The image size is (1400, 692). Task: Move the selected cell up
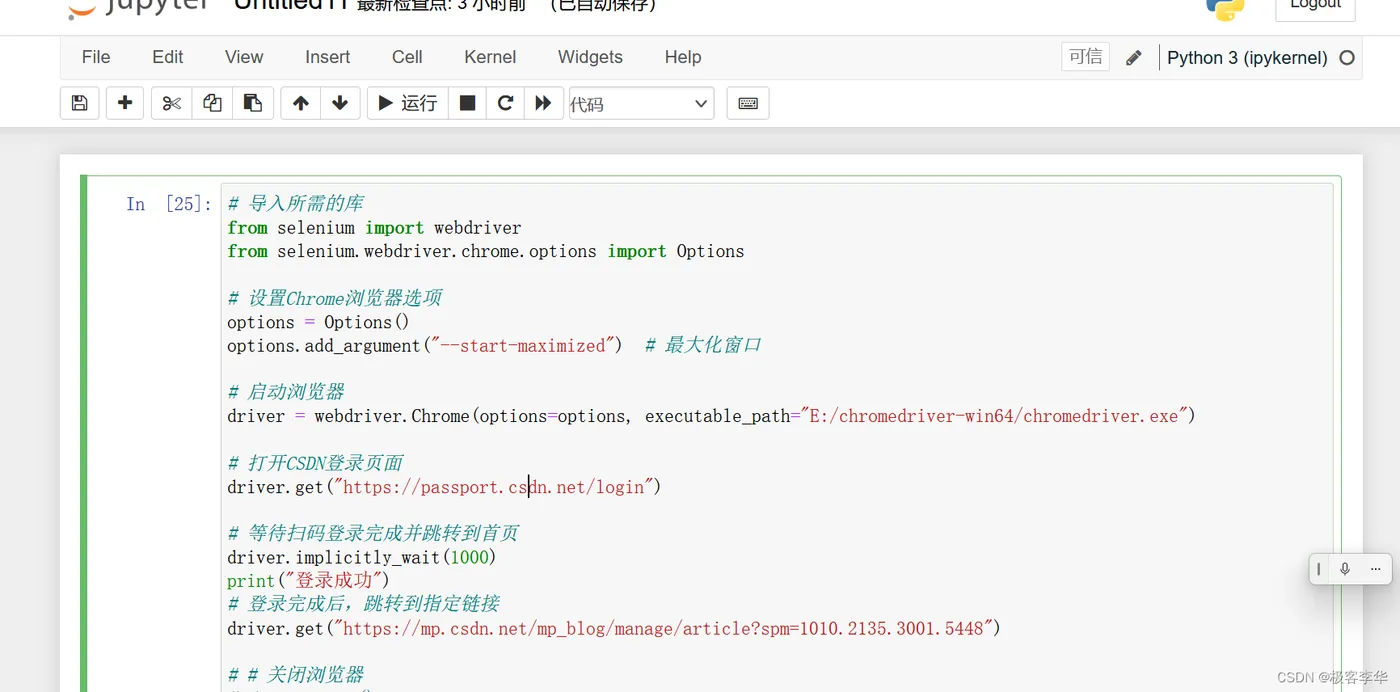[300, 103]
